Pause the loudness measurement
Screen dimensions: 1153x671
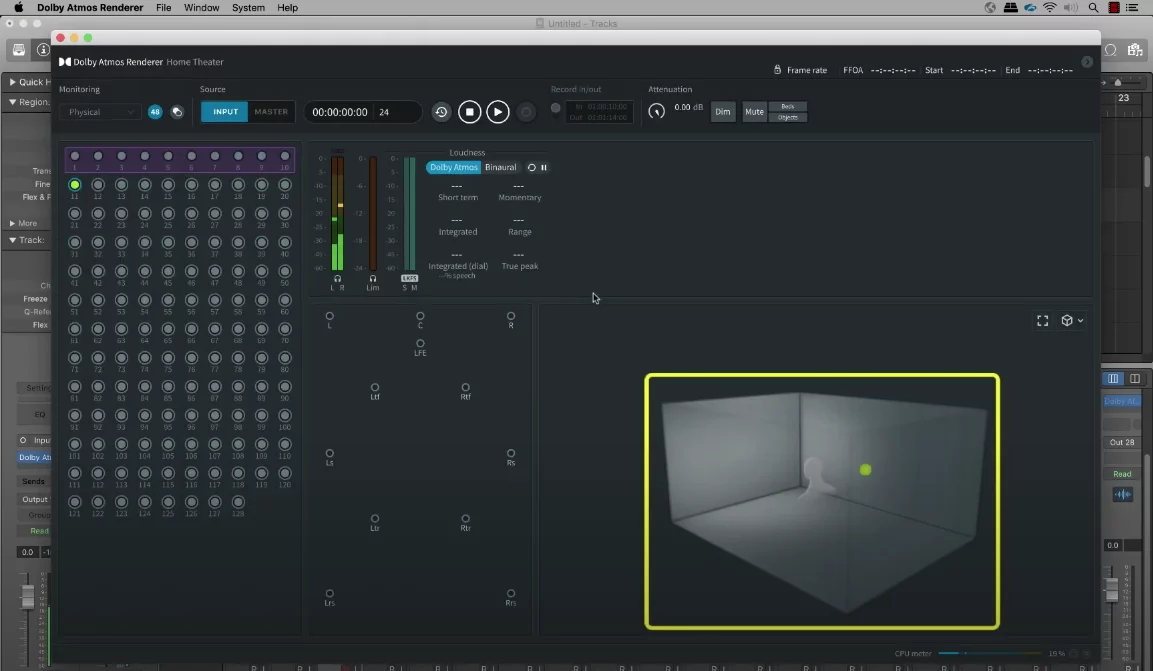(x=544, y=168)
